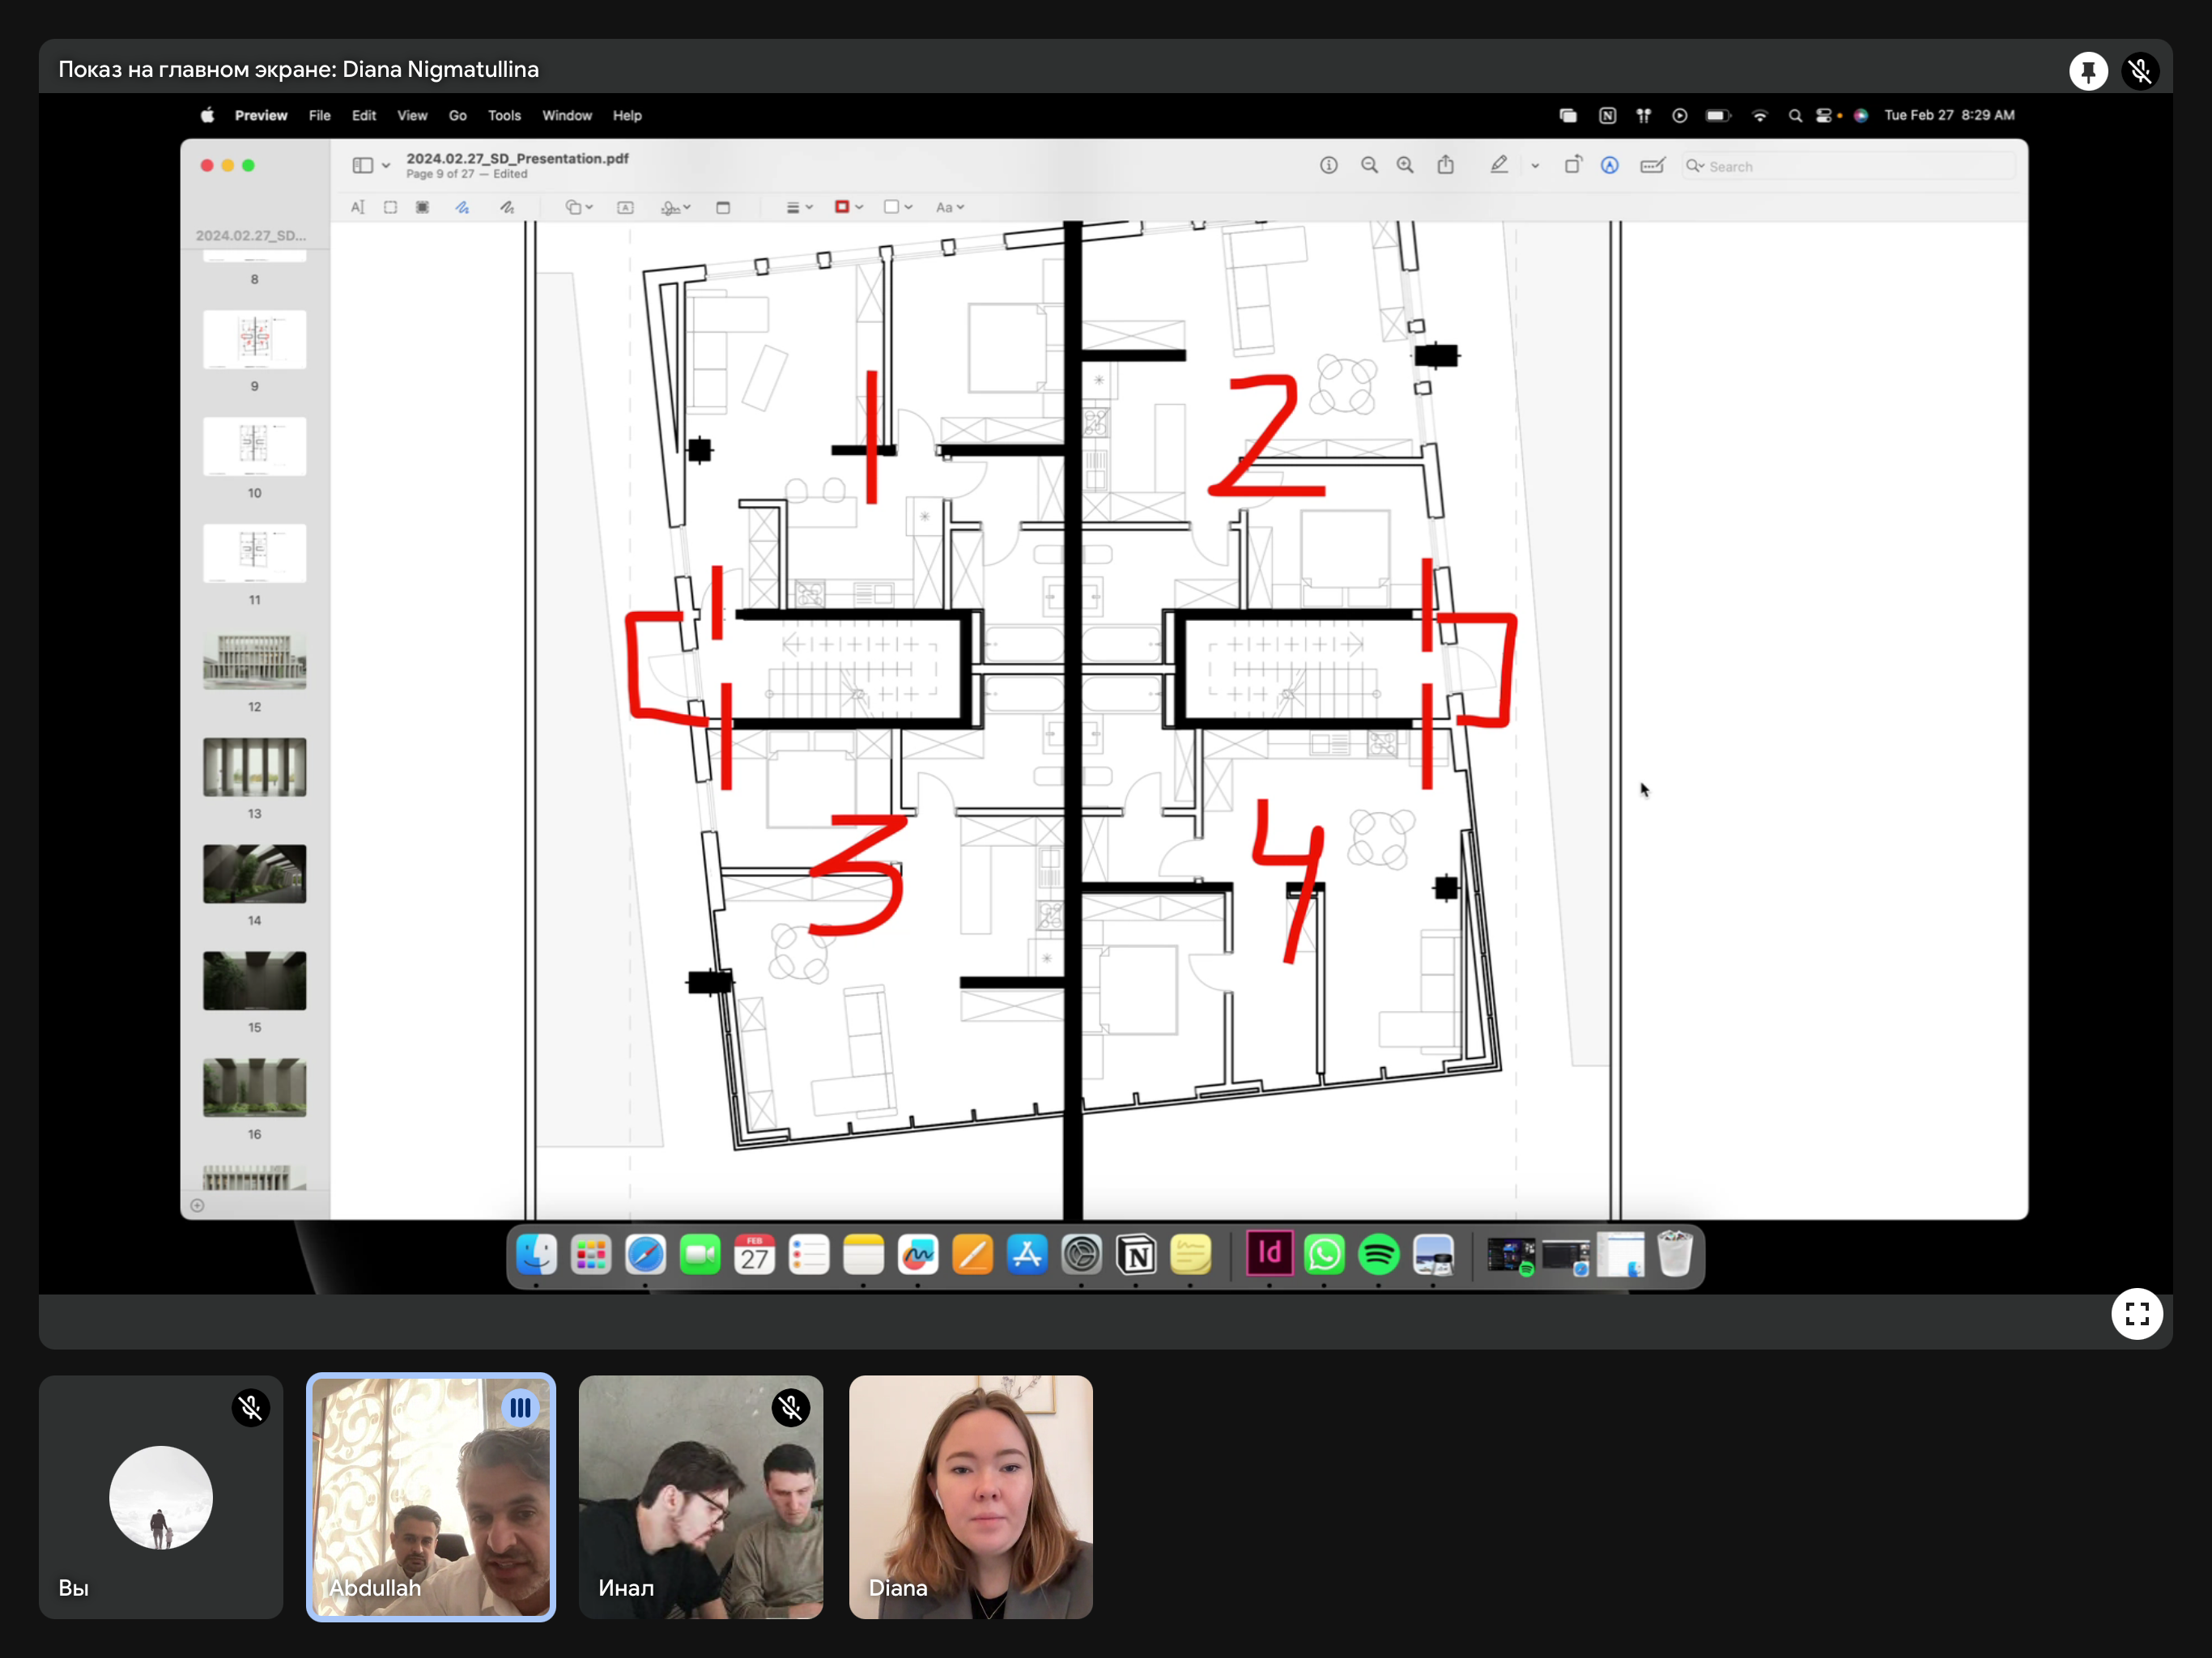Toggle microphone mute on presenter bar

(x=2139, y=71)
